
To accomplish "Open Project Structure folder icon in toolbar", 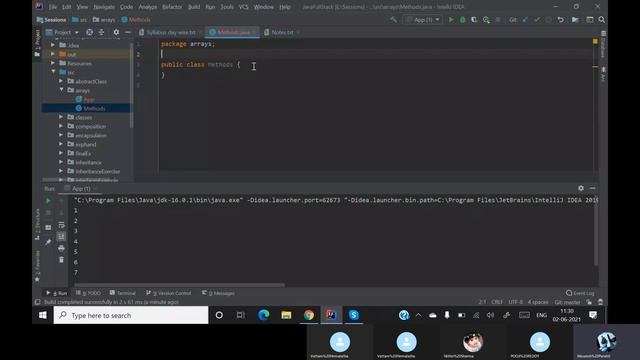I will pos(575,20).
